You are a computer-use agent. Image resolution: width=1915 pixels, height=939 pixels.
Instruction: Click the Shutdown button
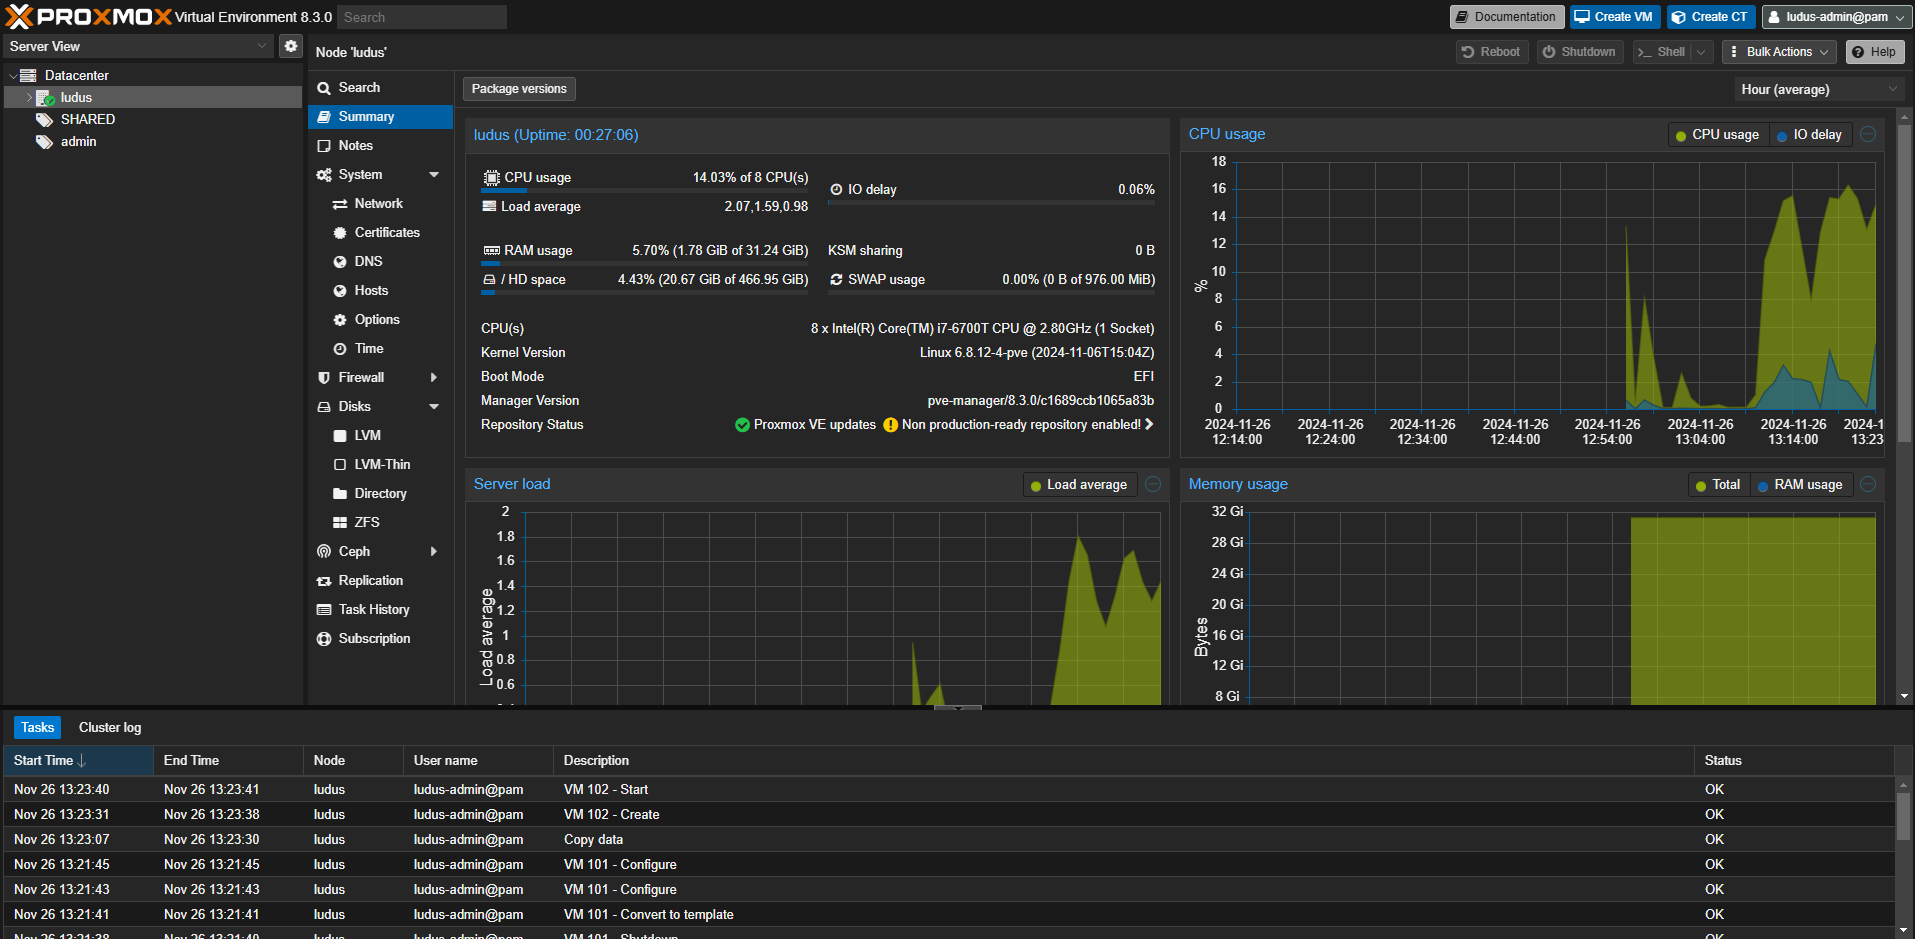point(1579,52)
